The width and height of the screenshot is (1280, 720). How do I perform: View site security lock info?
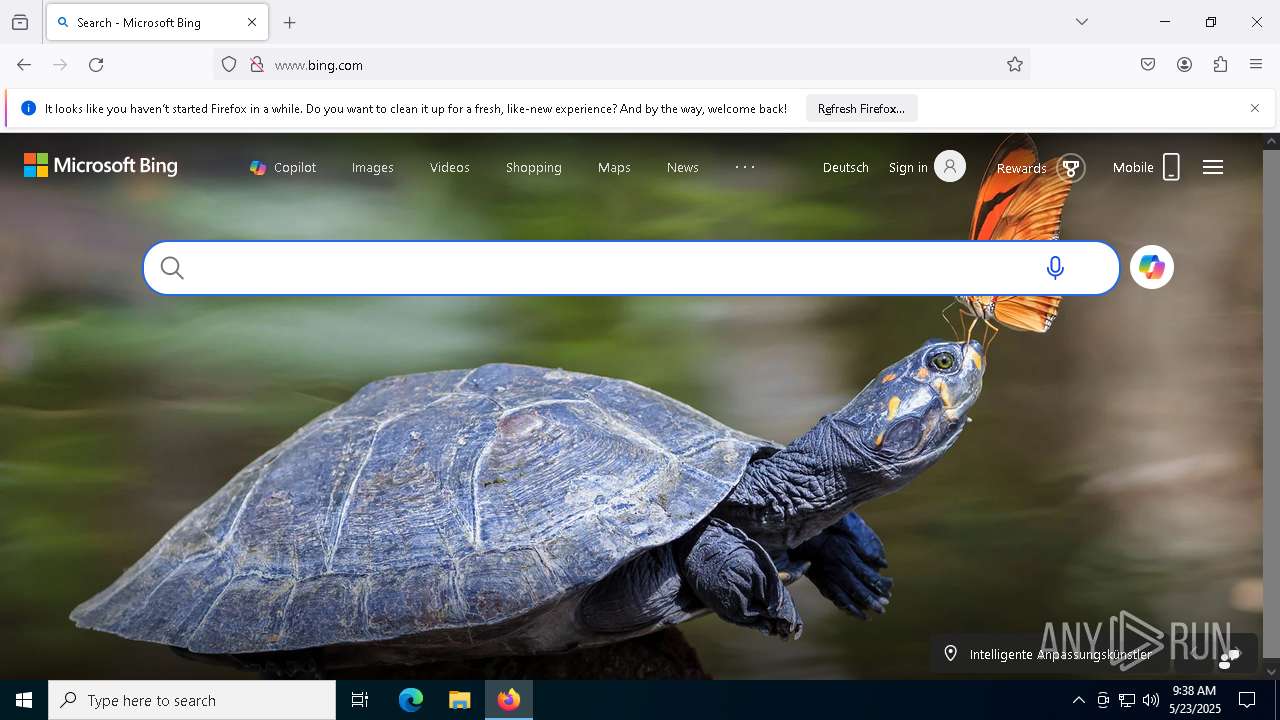257,65
